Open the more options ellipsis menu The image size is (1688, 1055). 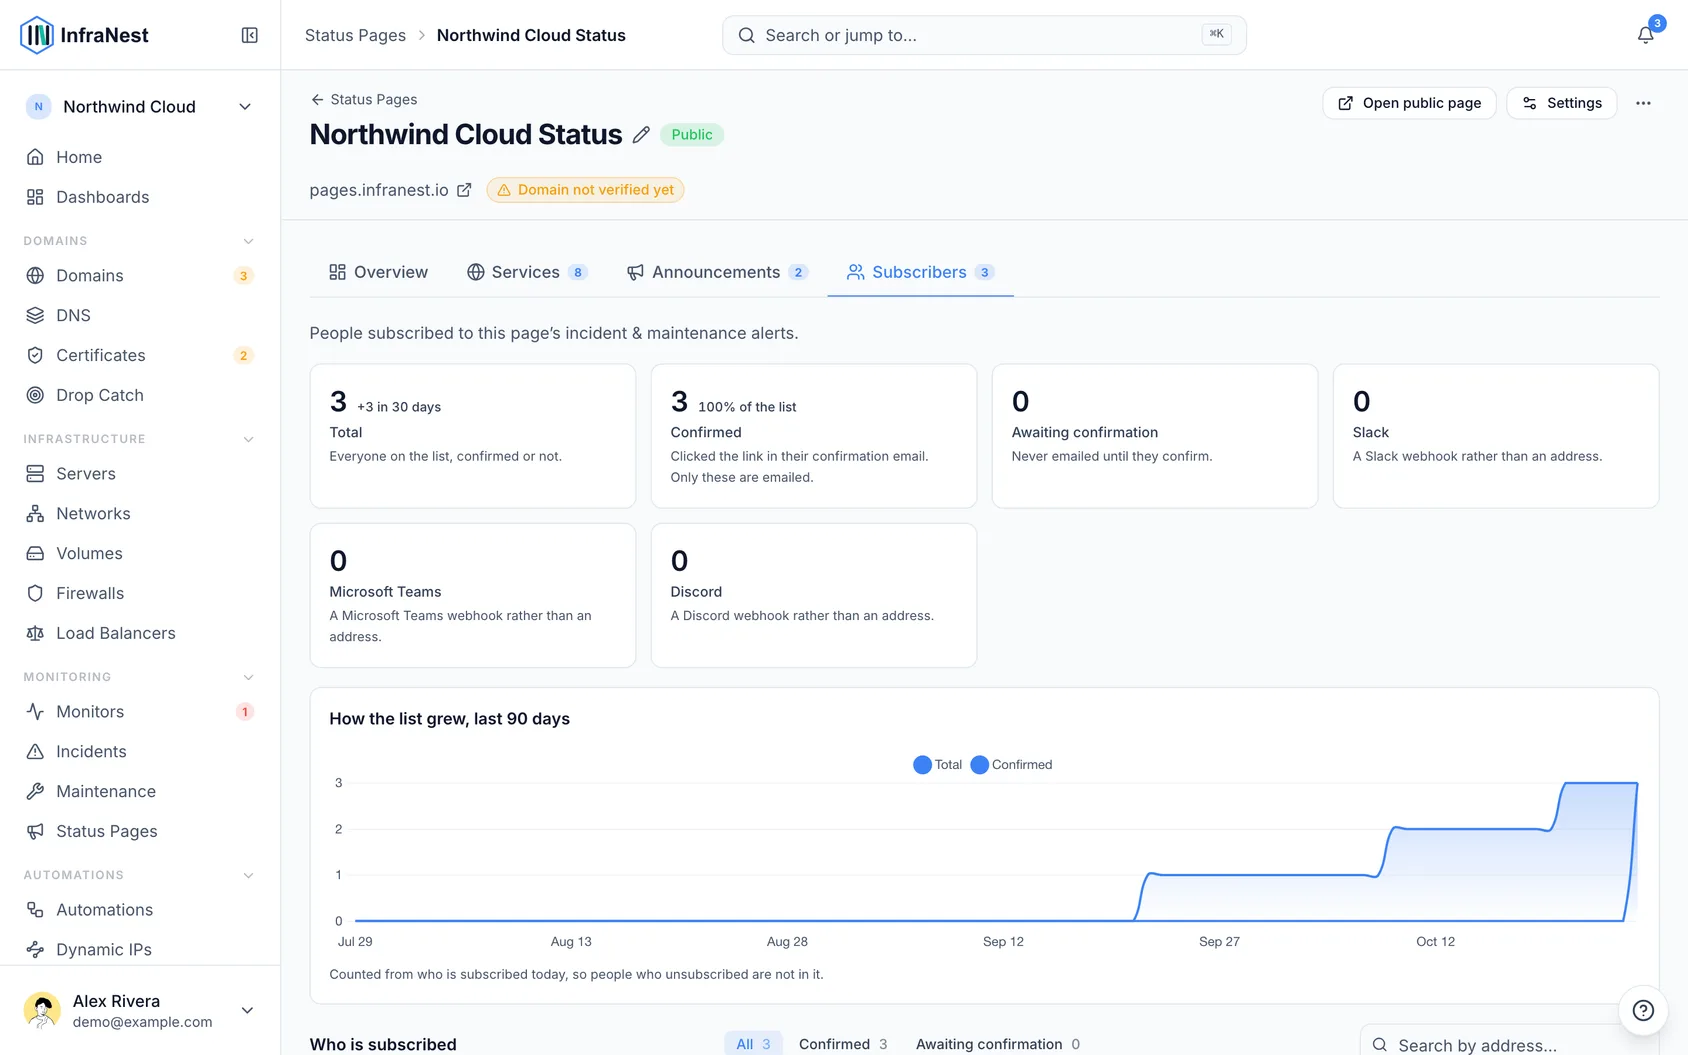point(1643,103)
